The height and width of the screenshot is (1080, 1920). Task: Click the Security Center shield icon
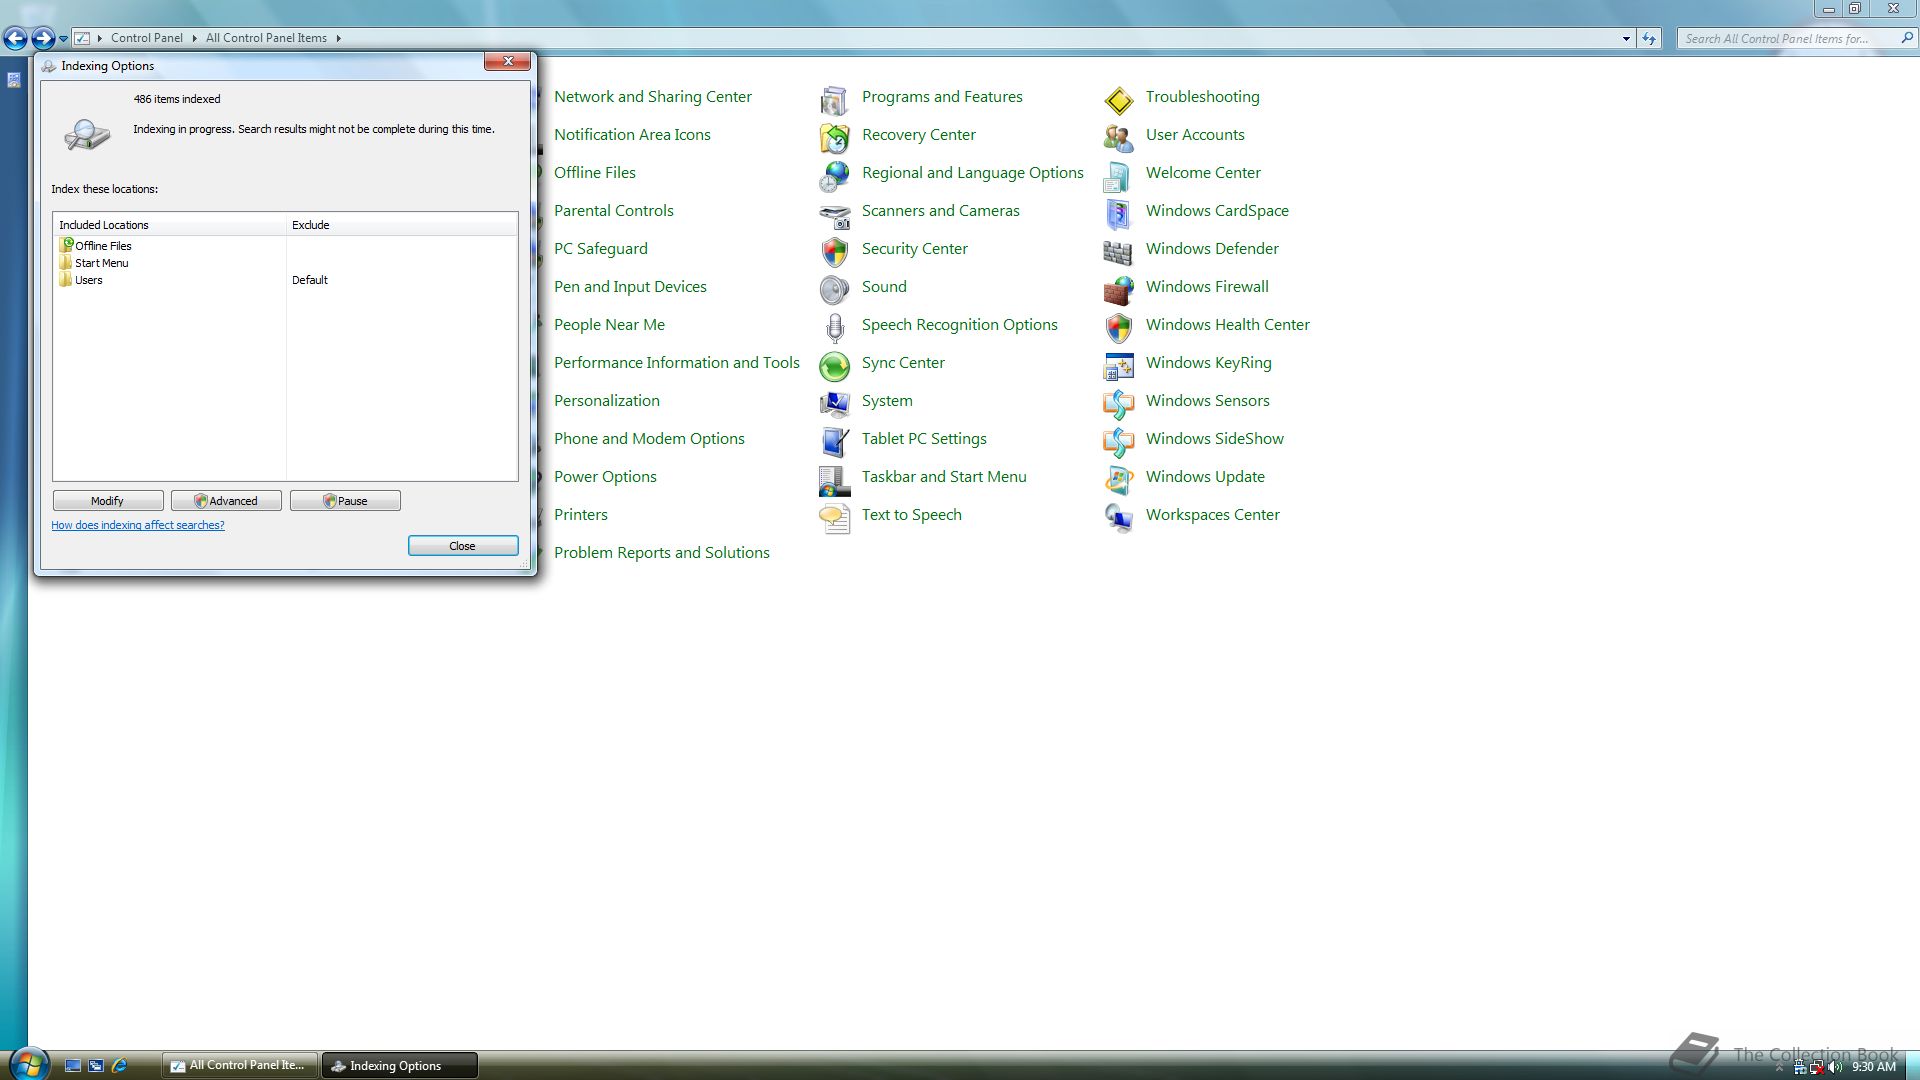coord(834,252)
